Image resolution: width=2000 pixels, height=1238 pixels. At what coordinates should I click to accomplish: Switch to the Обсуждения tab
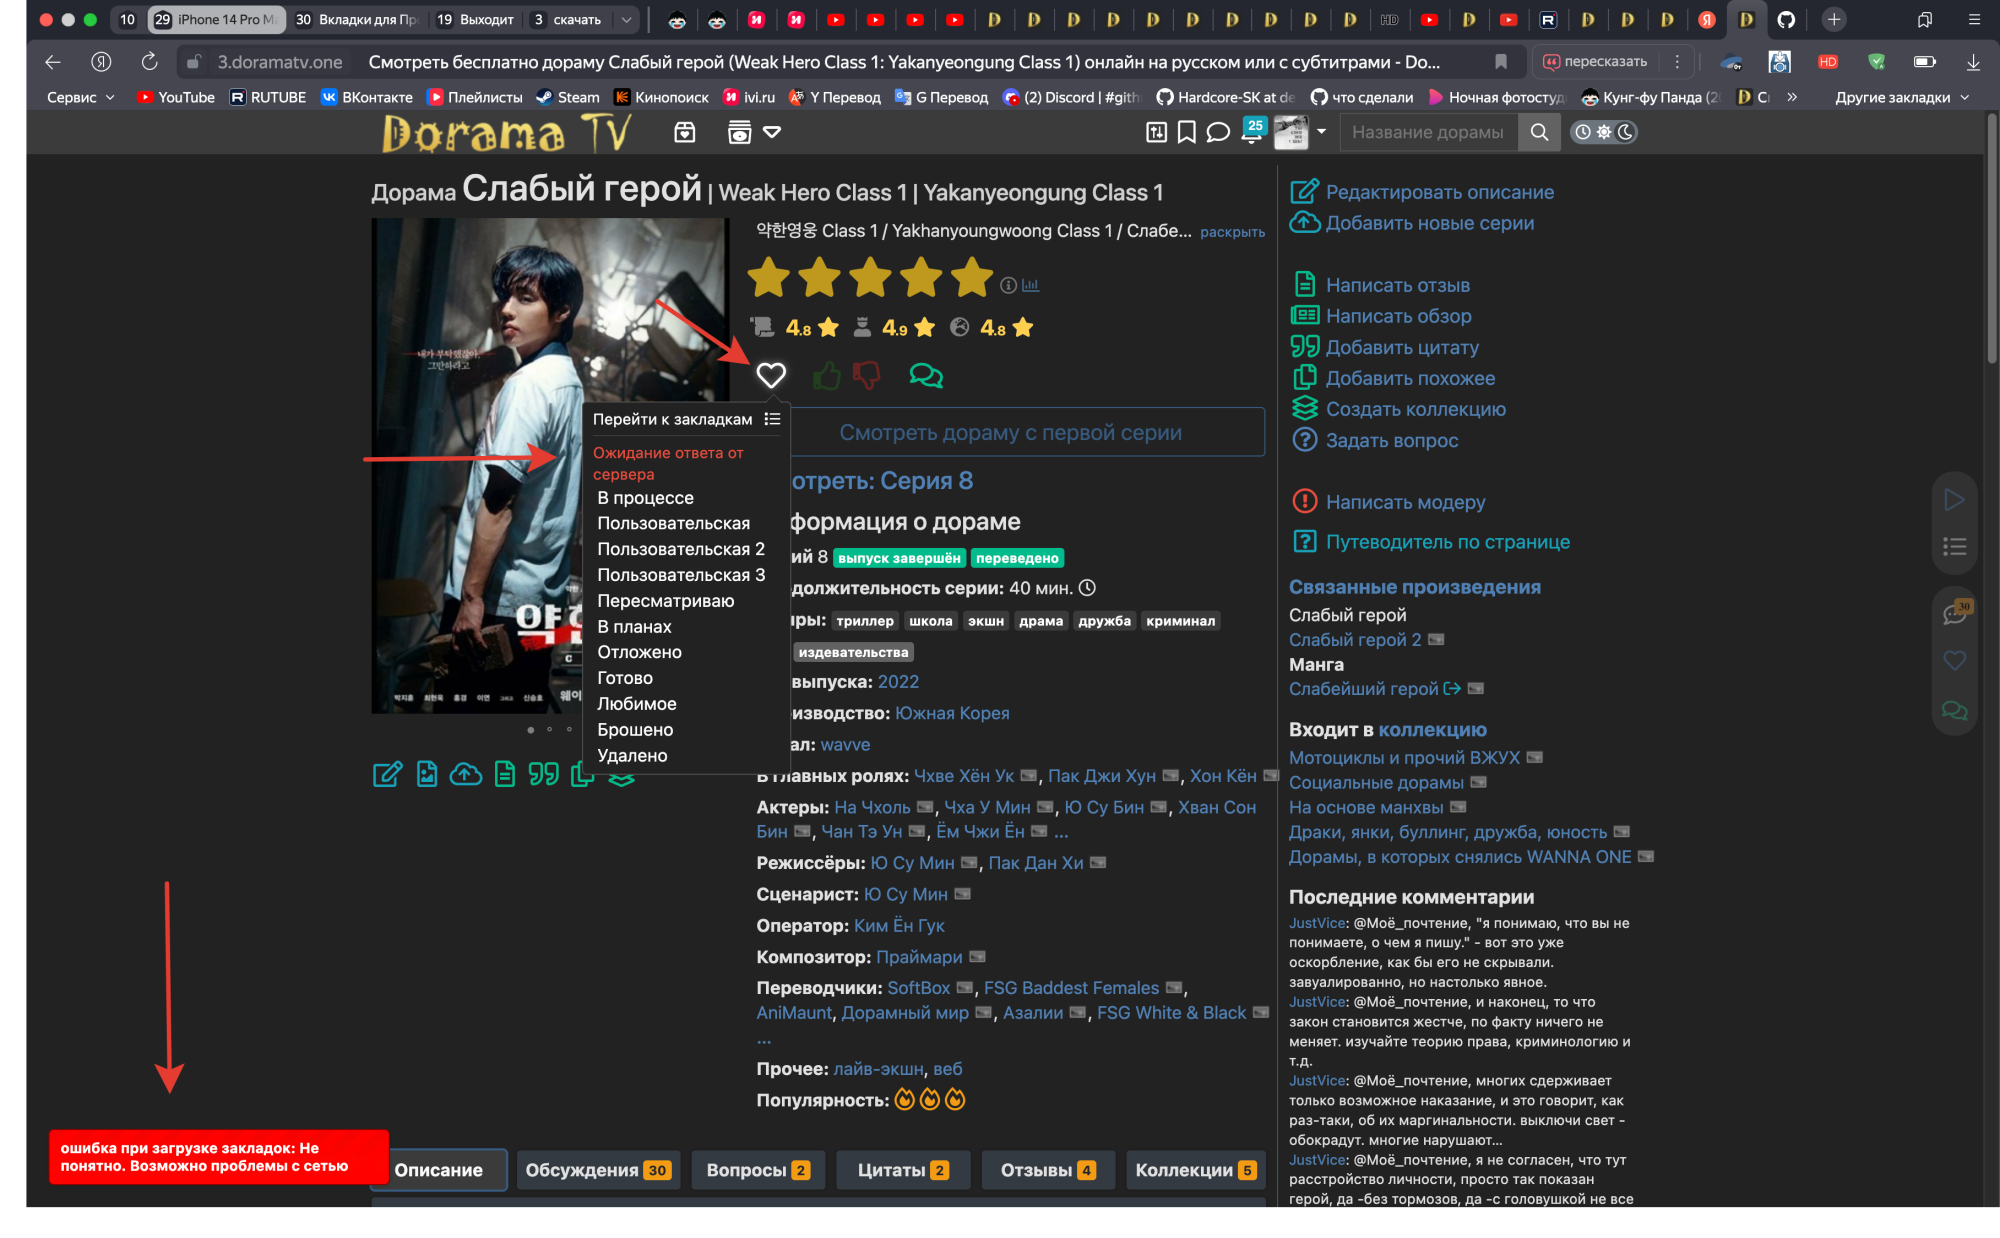coord(597,1170)
